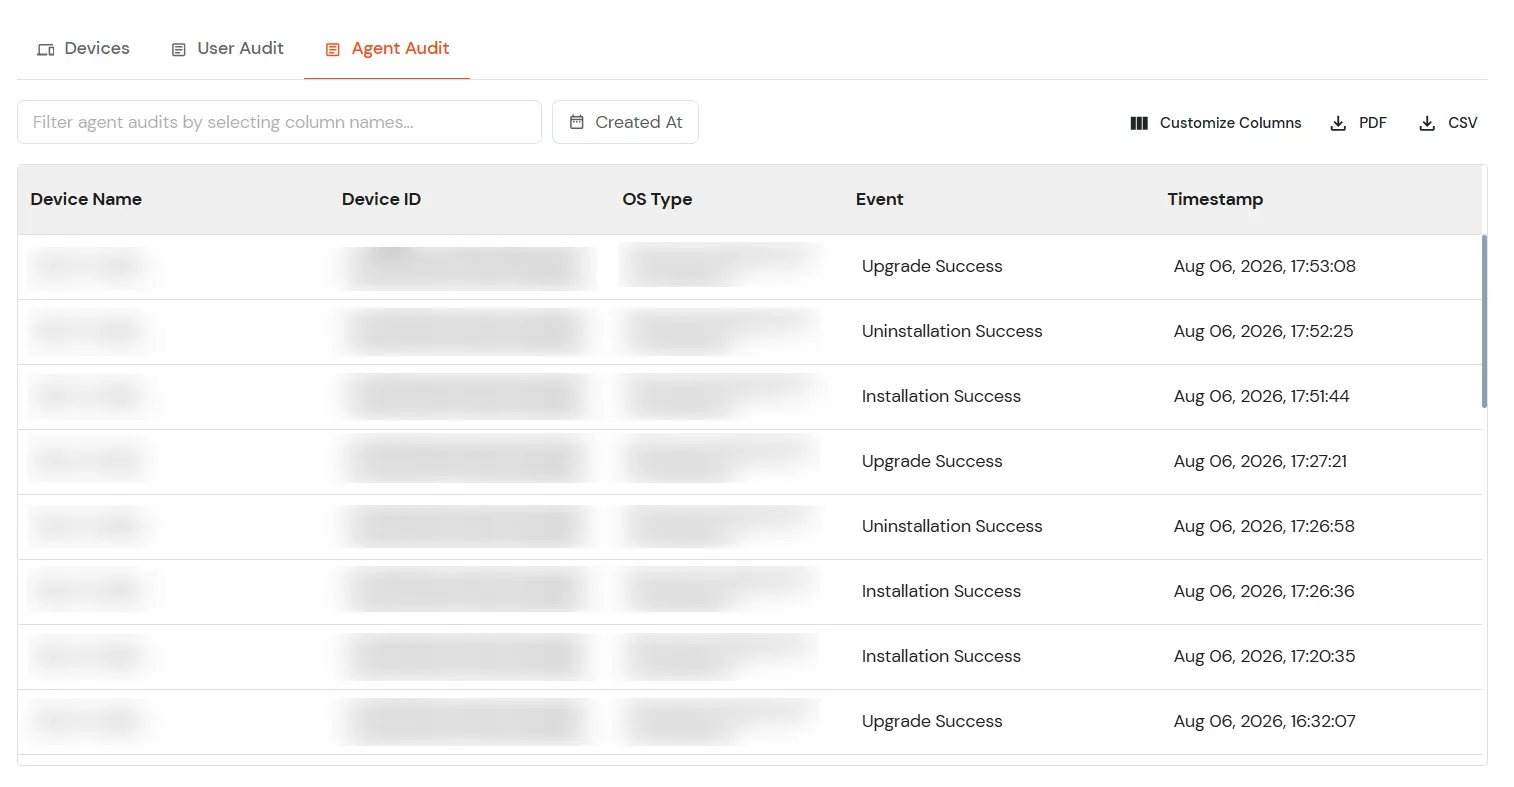Focus the agent audit filter field
Viewport: 1514px width, 787px height.
(279, 122)
